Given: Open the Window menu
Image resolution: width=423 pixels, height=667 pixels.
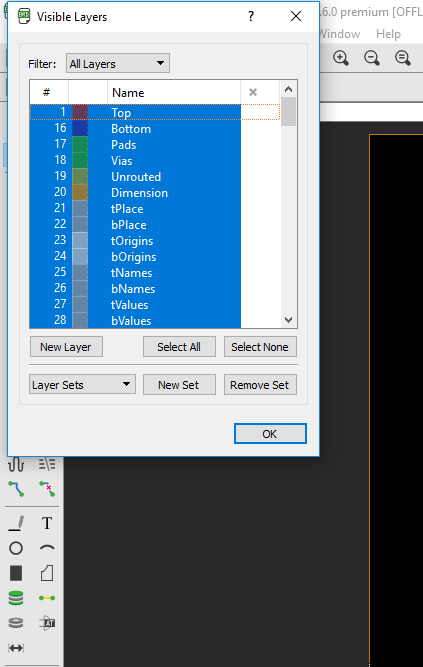Looking at the screenshot, I should tap(340, 34).
